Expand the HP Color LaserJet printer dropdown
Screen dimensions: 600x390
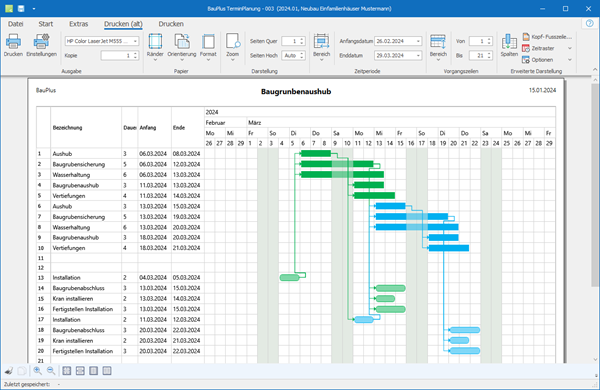click(135, 41)
